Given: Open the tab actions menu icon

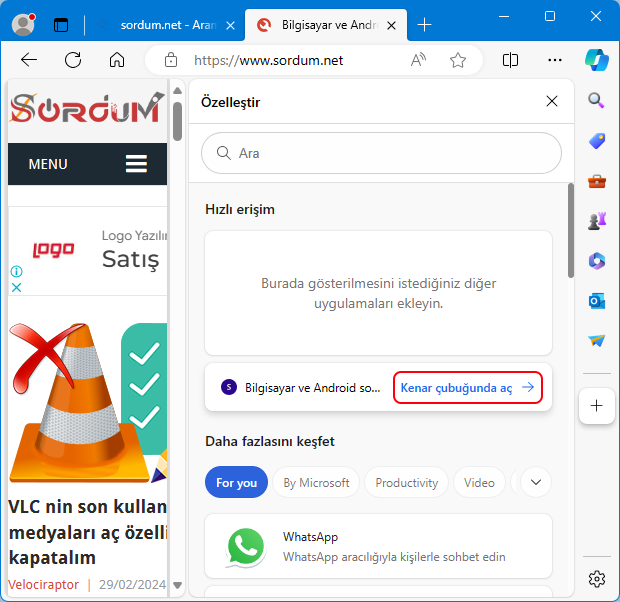Looking at the screenshot, I should [x=61, y=25].
